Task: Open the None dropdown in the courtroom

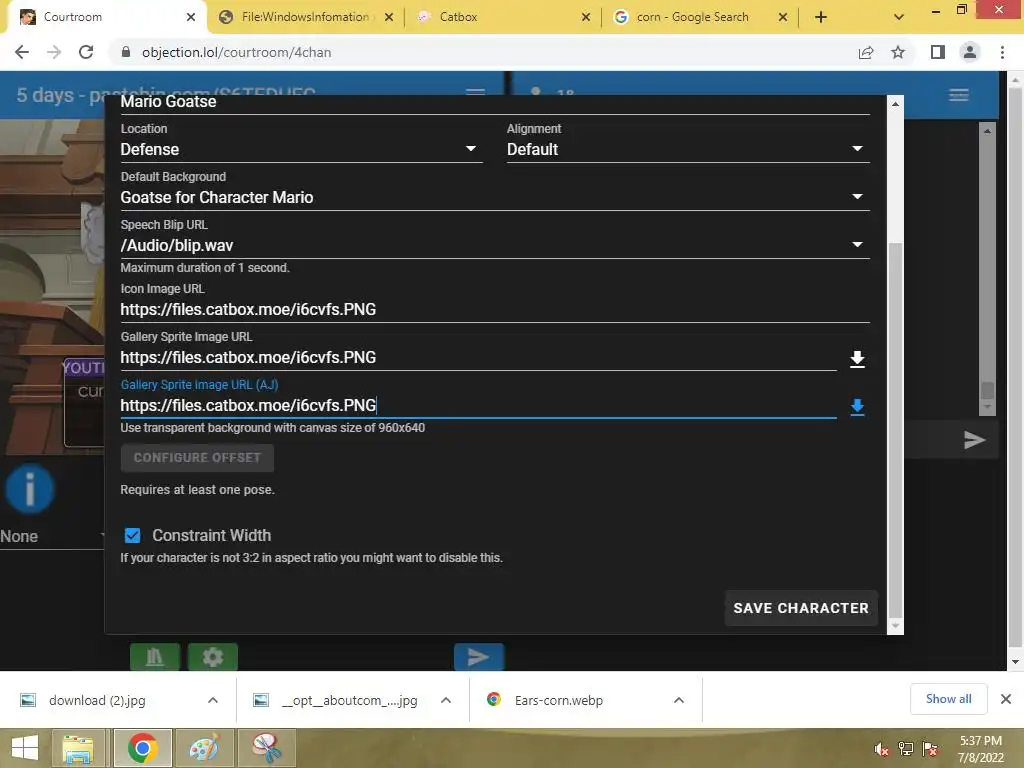Action: (52, 536)
